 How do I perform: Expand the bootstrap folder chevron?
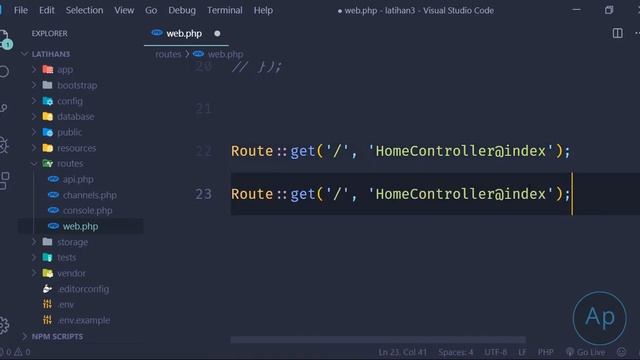tap(34, 85)
